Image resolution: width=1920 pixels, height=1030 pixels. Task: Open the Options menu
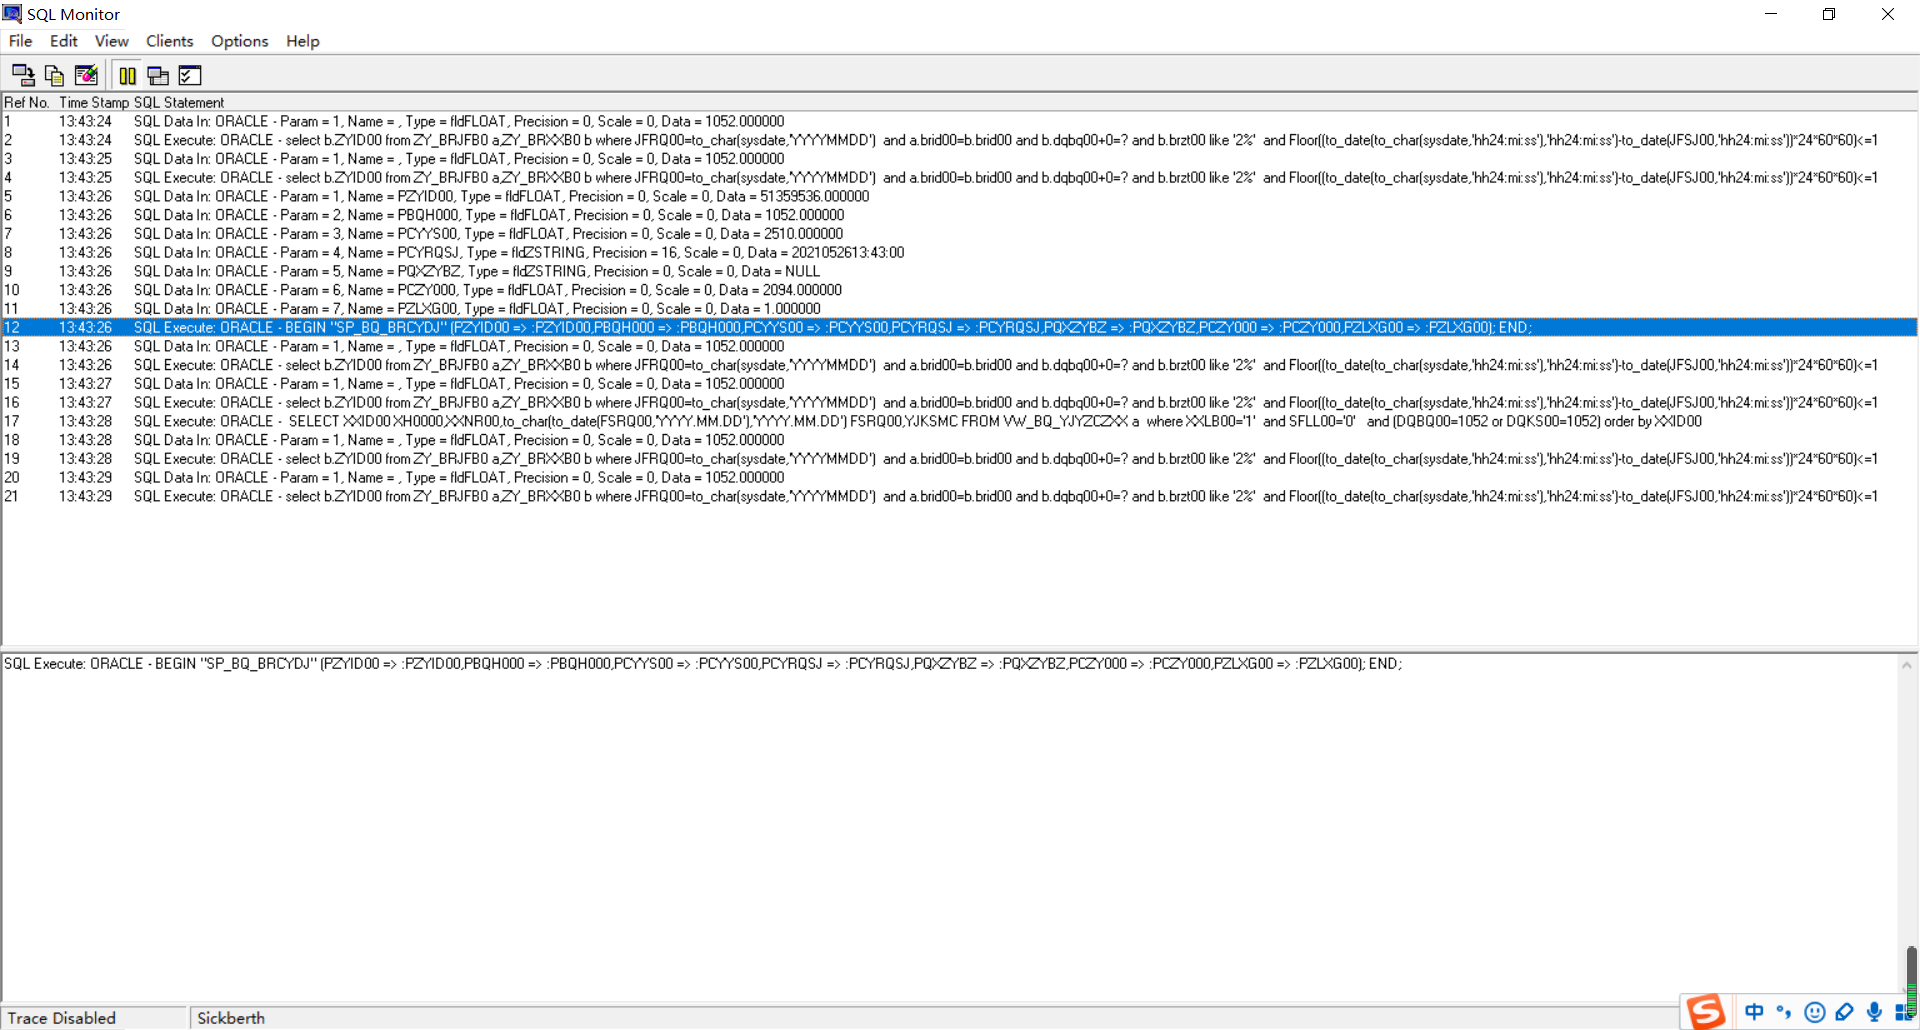tap(240, 41)
